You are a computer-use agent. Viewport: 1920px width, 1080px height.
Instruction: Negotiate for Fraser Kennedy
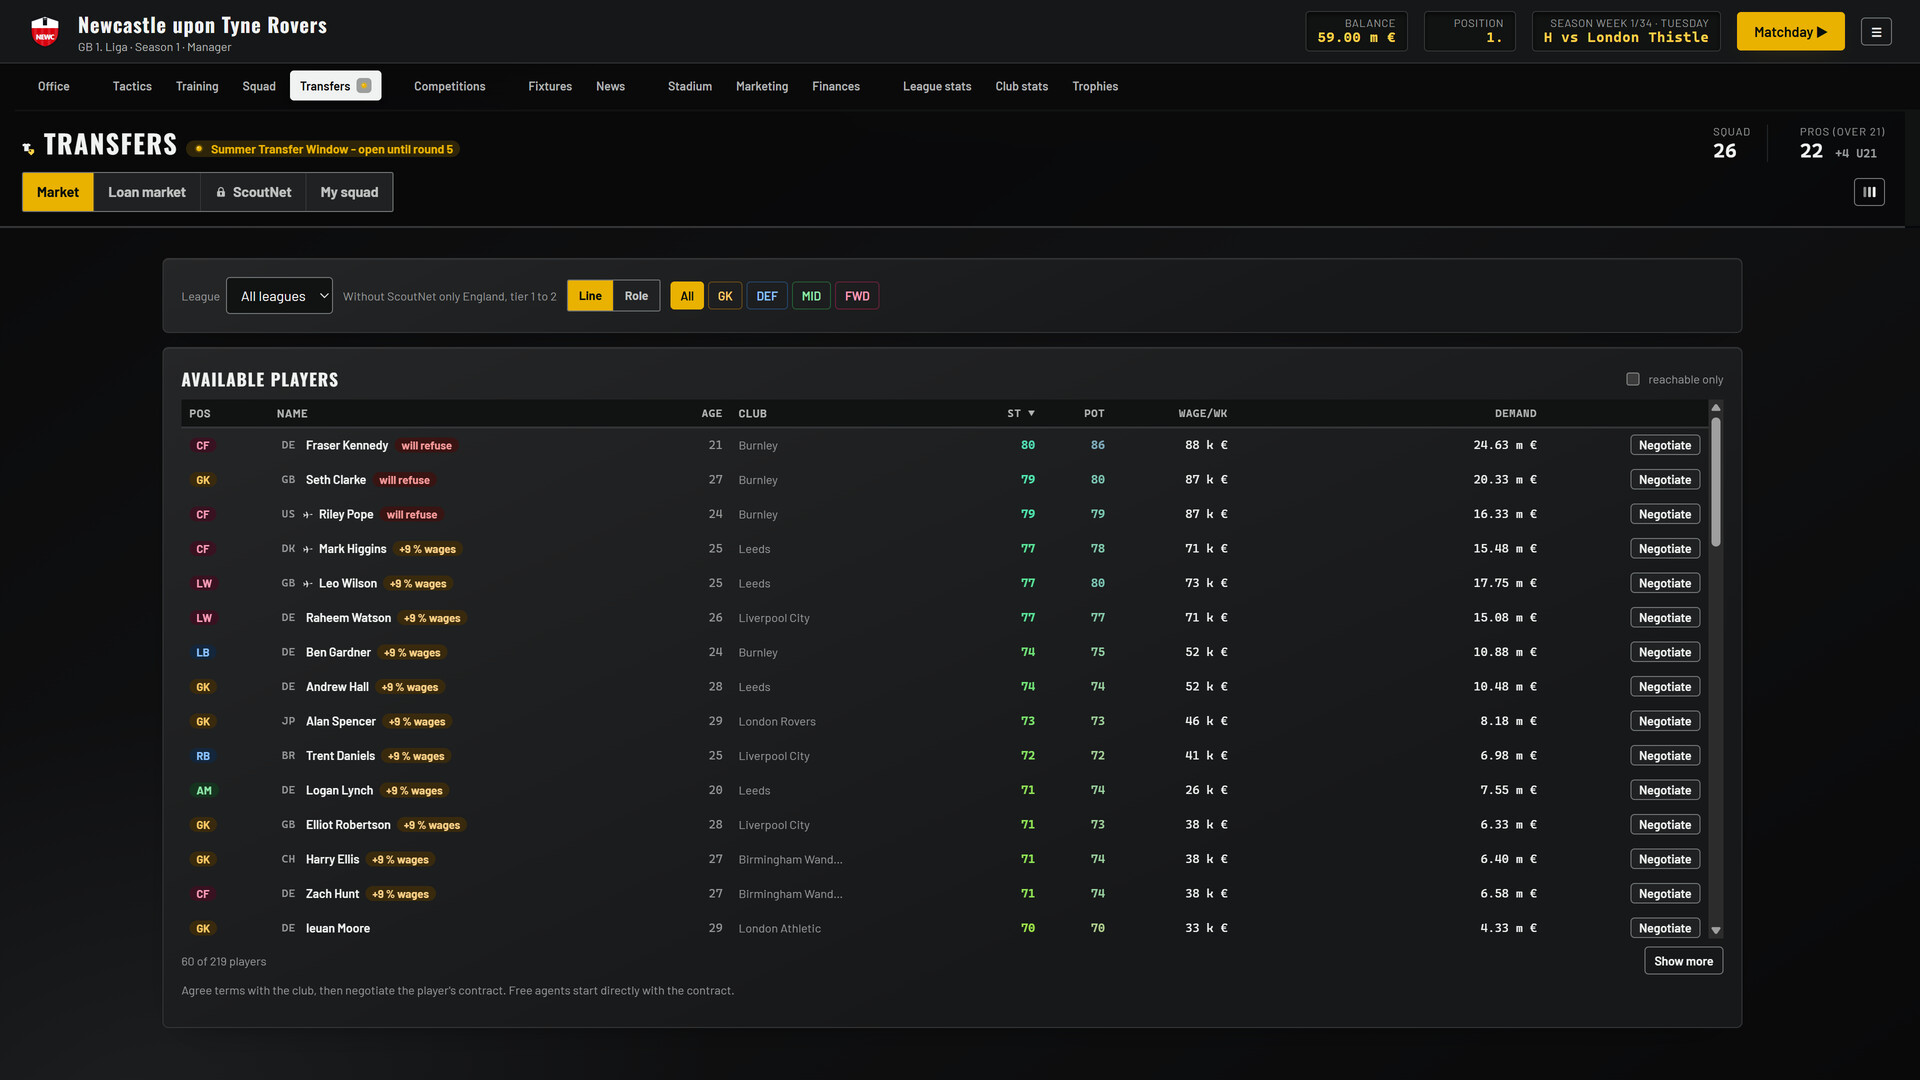click(x=1665, y=445)
